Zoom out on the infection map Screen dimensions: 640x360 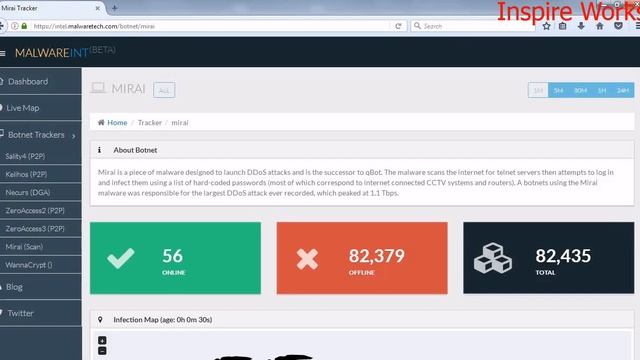click(x=102, y=351)
